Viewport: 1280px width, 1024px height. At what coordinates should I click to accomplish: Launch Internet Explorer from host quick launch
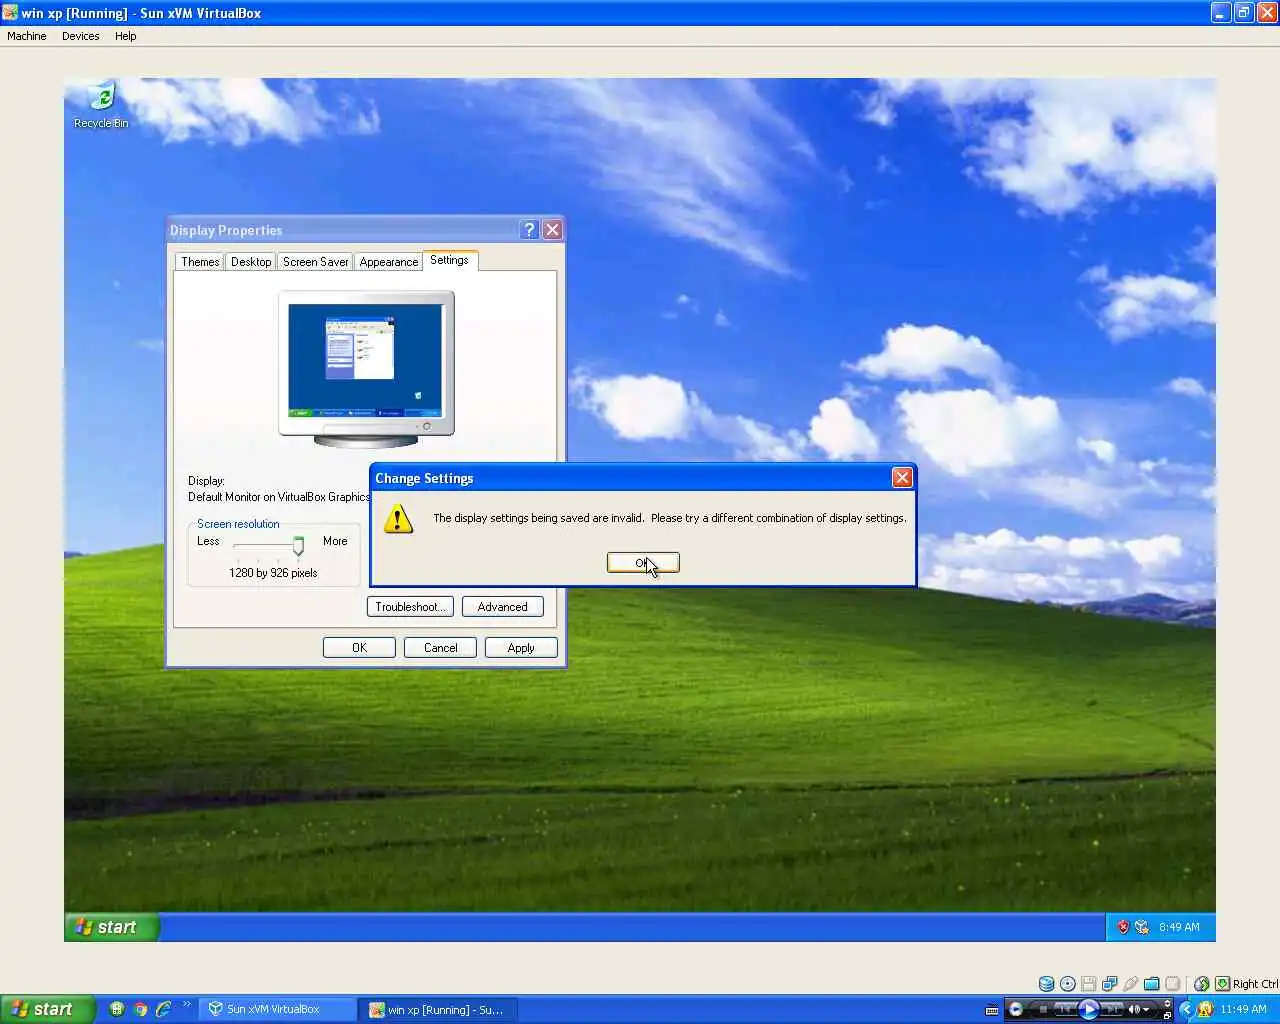point(163,1009)
